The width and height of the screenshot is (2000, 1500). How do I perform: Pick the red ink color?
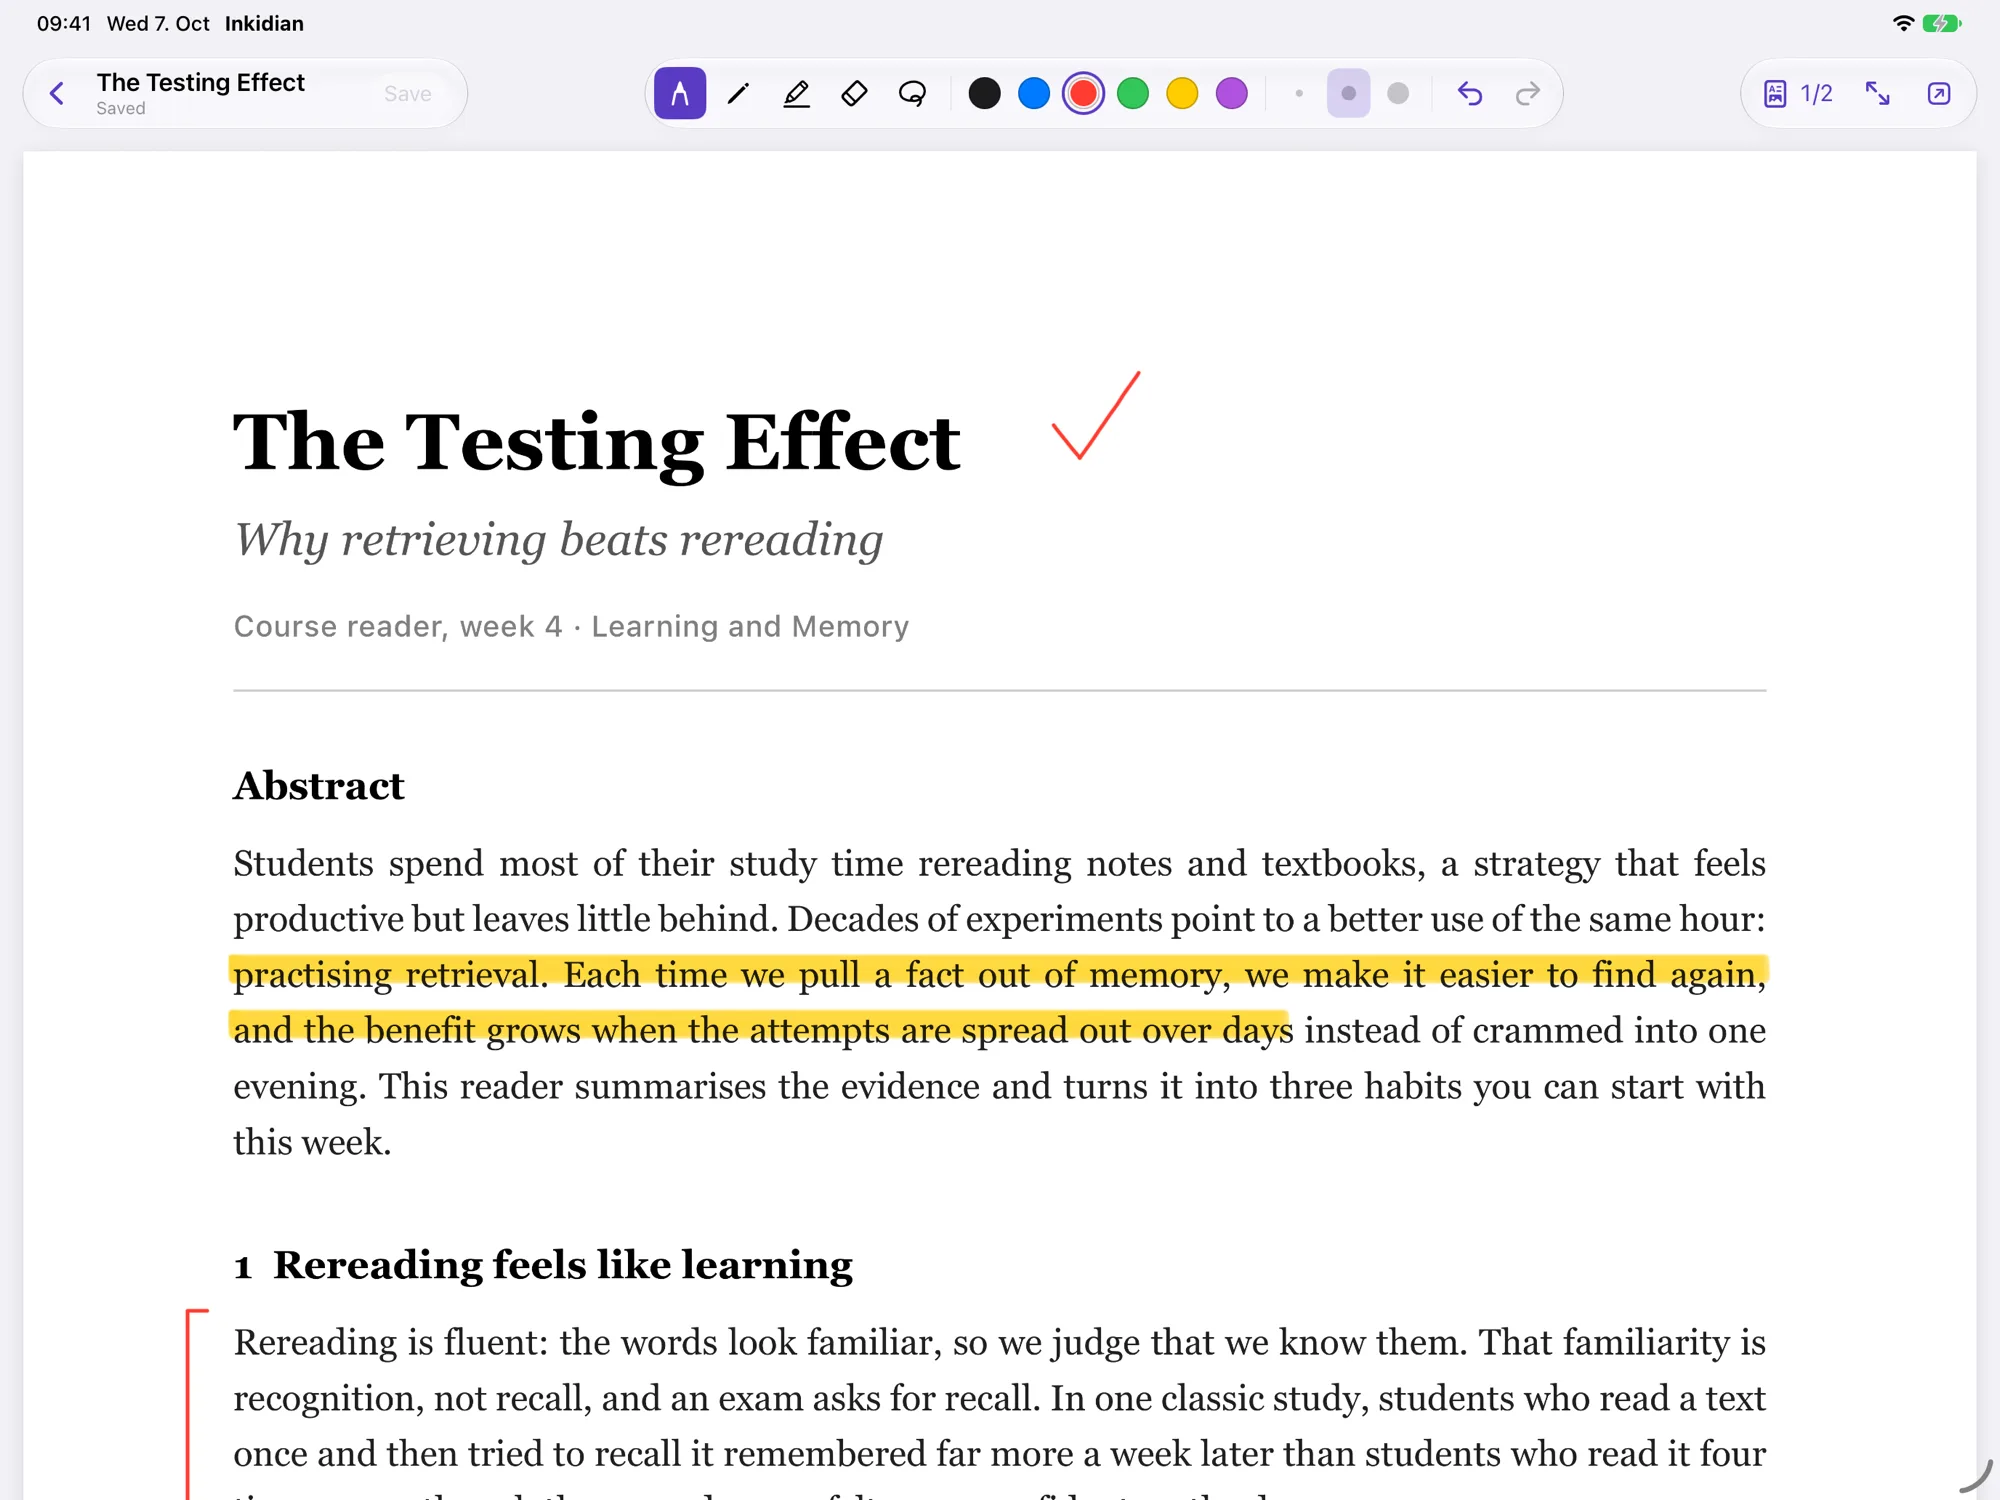click(x=1083, y=94)
